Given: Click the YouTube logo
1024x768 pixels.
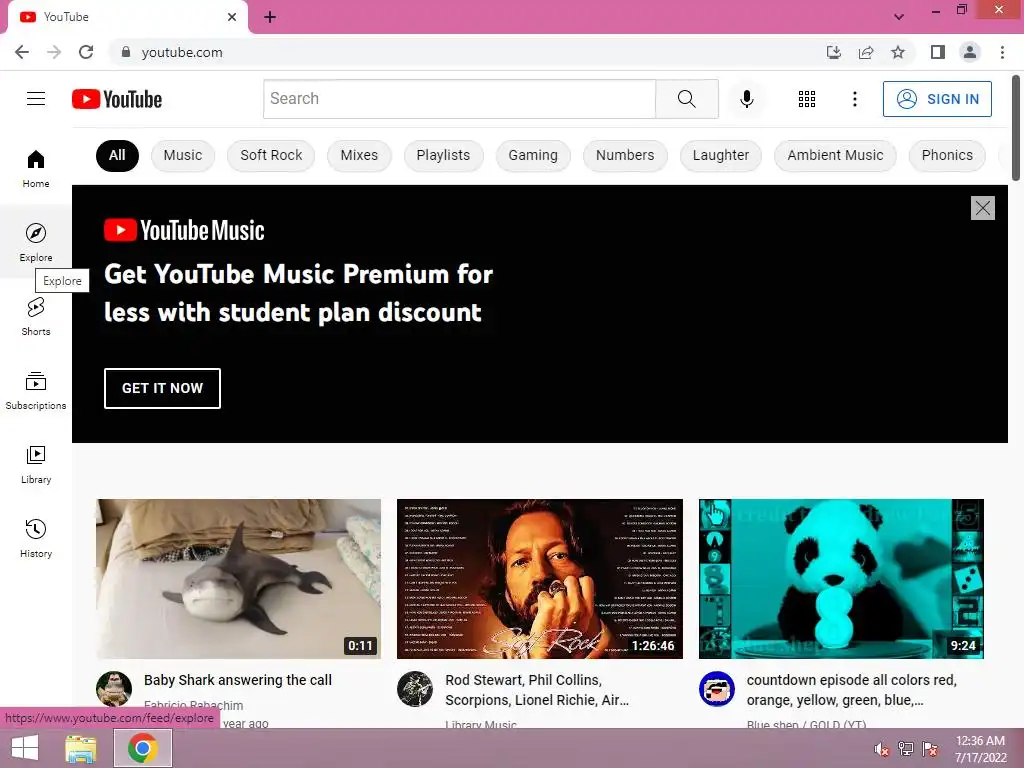Looking at the screenshot, I should [x=117, y=99].
